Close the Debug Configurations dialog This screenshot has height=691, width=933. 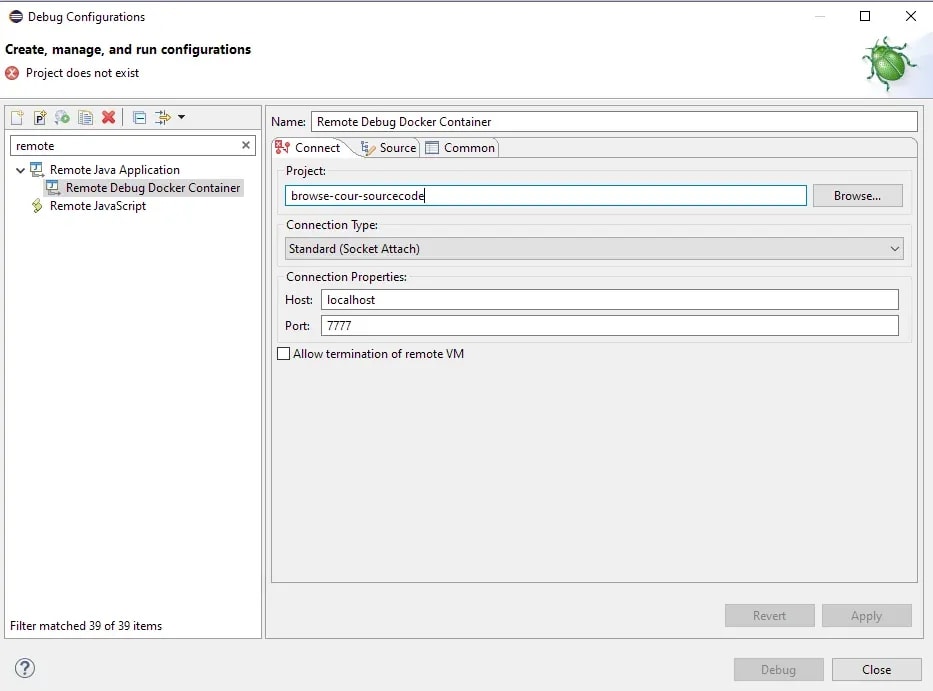[x=876, y=669]
